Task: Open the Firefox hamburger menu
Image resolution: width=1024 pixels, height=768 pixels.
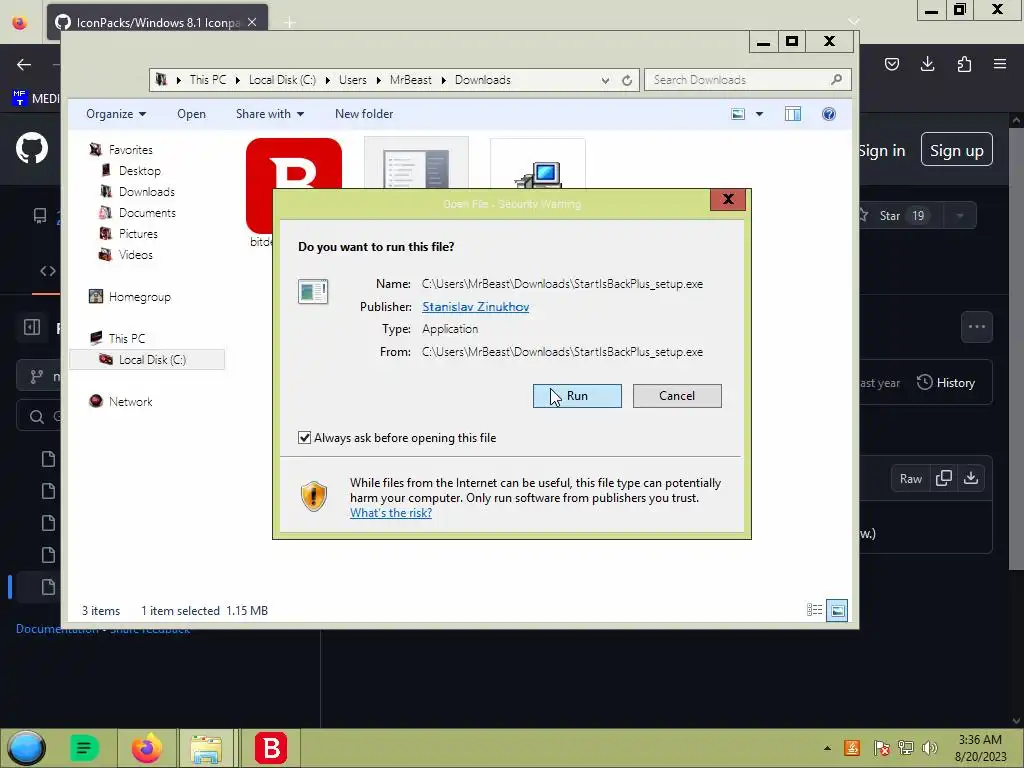Action: [x=1000, y=64]
